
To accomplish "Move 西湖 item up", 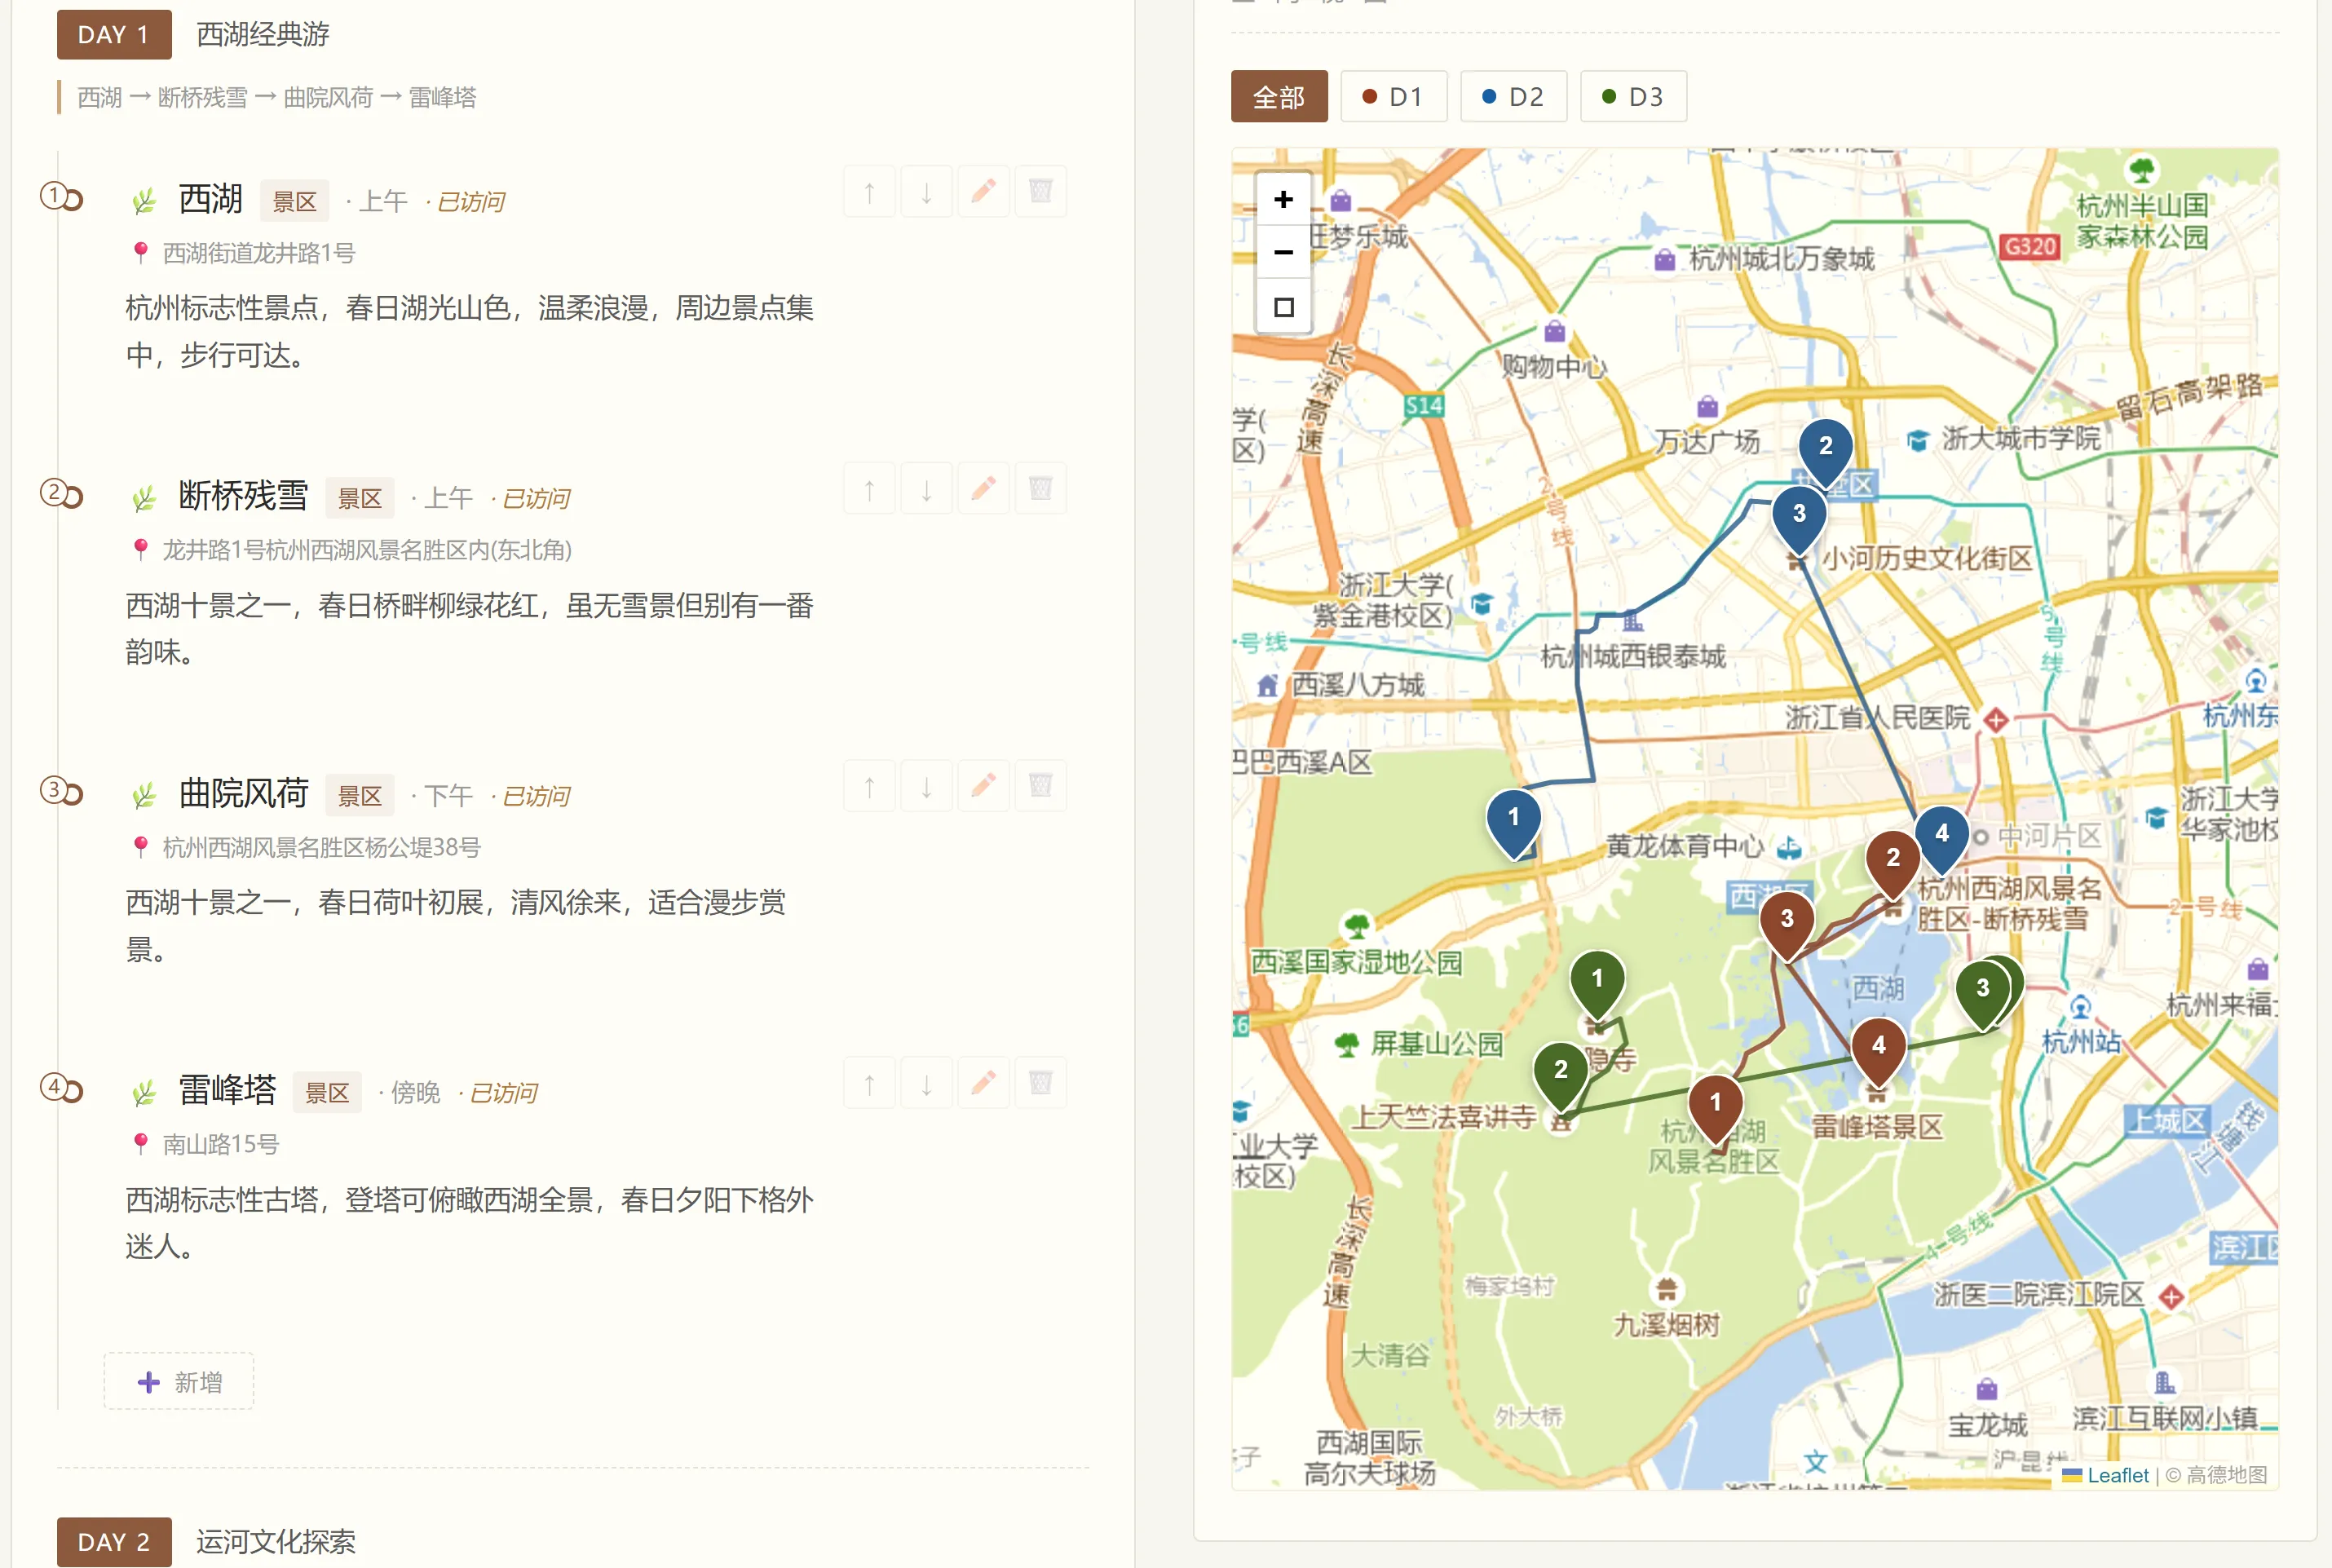I will pyautogui.click(x=869, y=192).
